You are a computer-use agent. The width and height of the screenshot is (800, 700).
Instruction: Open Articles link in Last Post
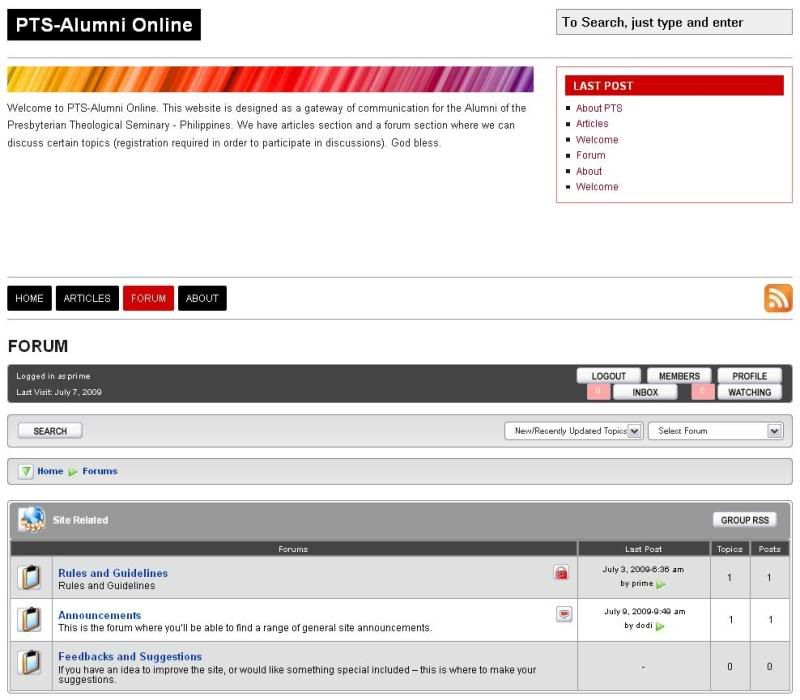(x=592, y=123)
